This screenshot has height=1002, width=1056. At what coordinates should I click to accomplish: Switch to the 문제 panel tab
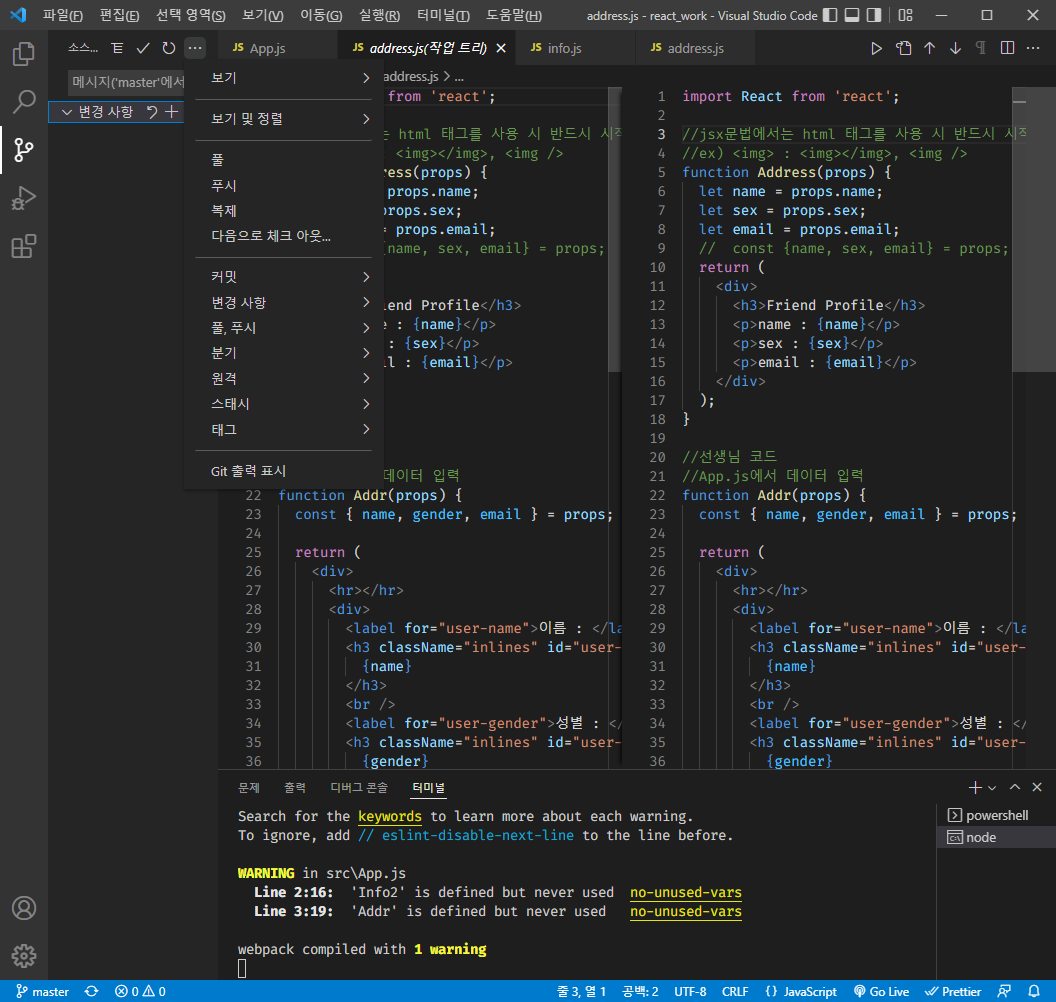(x=249, y=787)
